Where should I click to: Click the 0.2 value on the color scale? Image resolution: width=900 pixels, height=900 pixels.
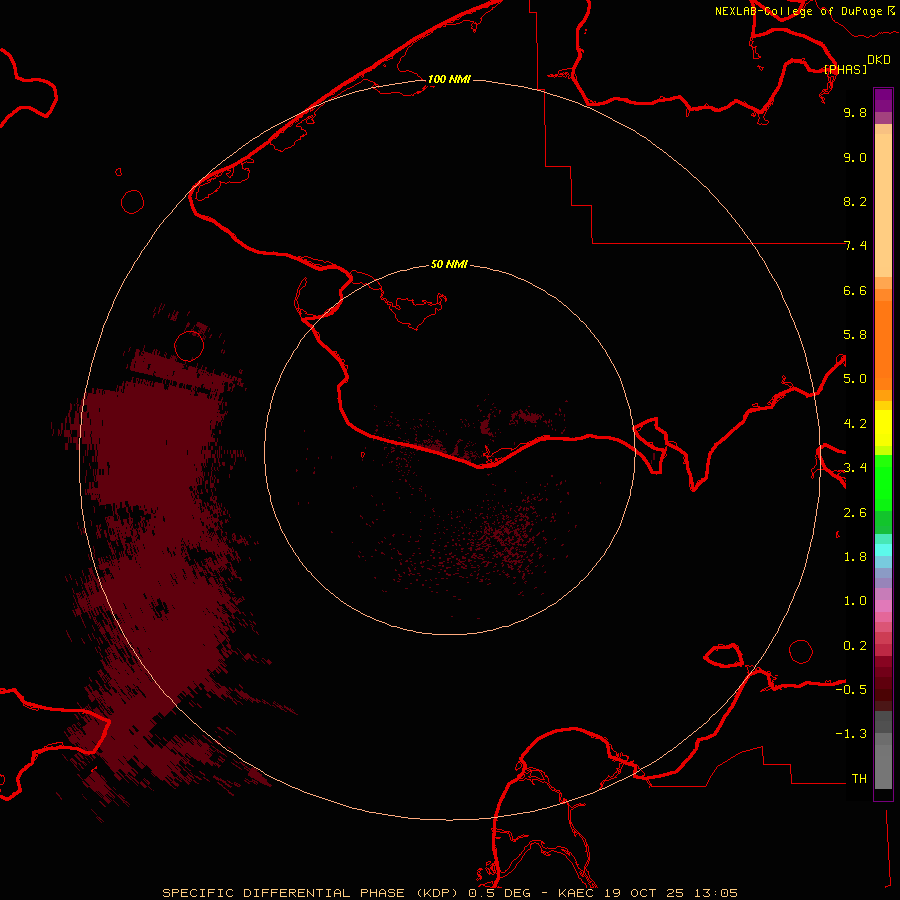click(855, 646)
